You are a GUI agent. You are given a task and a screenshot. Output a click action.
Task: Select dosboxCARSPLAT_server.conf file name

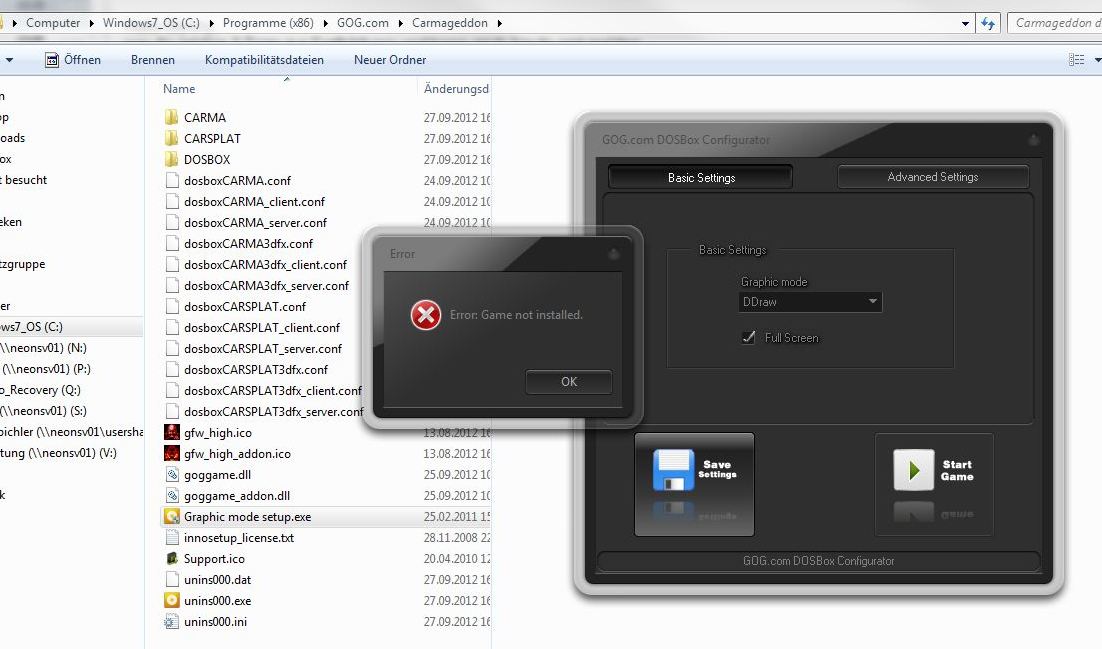pyautogui.click(x=263, y=349)
